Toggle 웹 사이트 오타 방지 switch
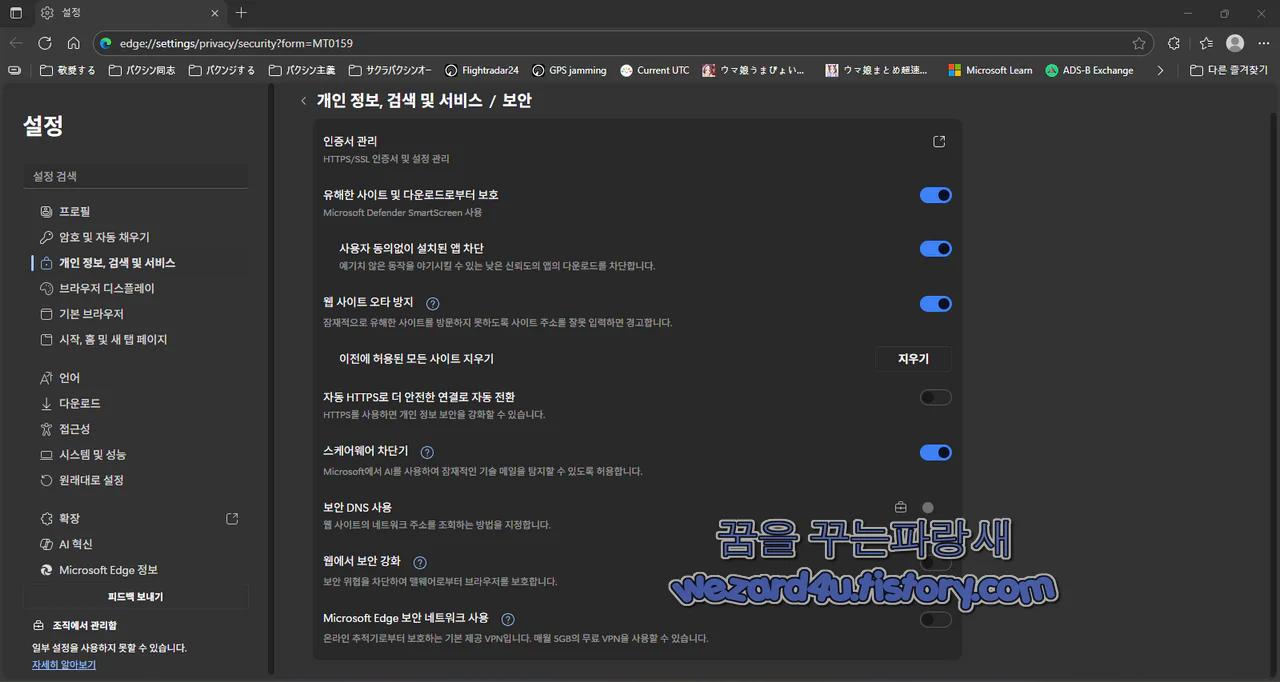 (x=936, y=304)
